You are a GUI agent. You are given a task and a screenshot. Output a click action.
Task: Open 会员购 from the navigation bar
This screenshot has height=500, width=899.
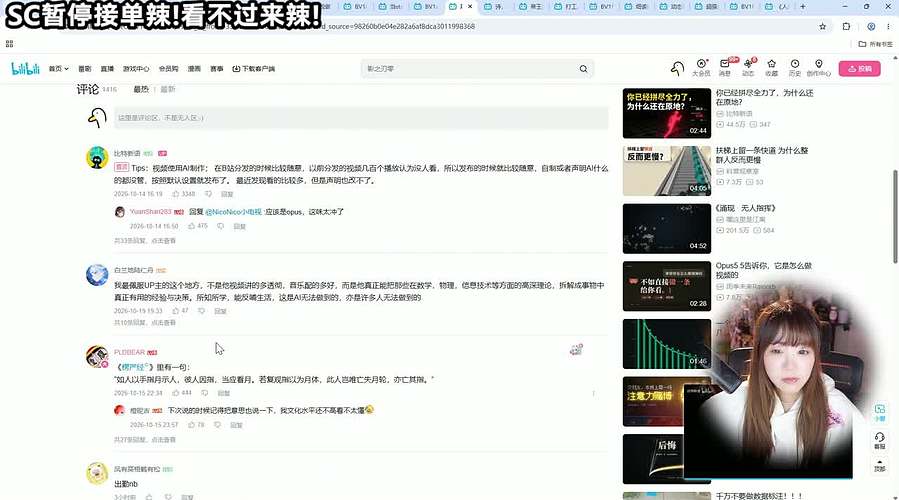[169, 69]
